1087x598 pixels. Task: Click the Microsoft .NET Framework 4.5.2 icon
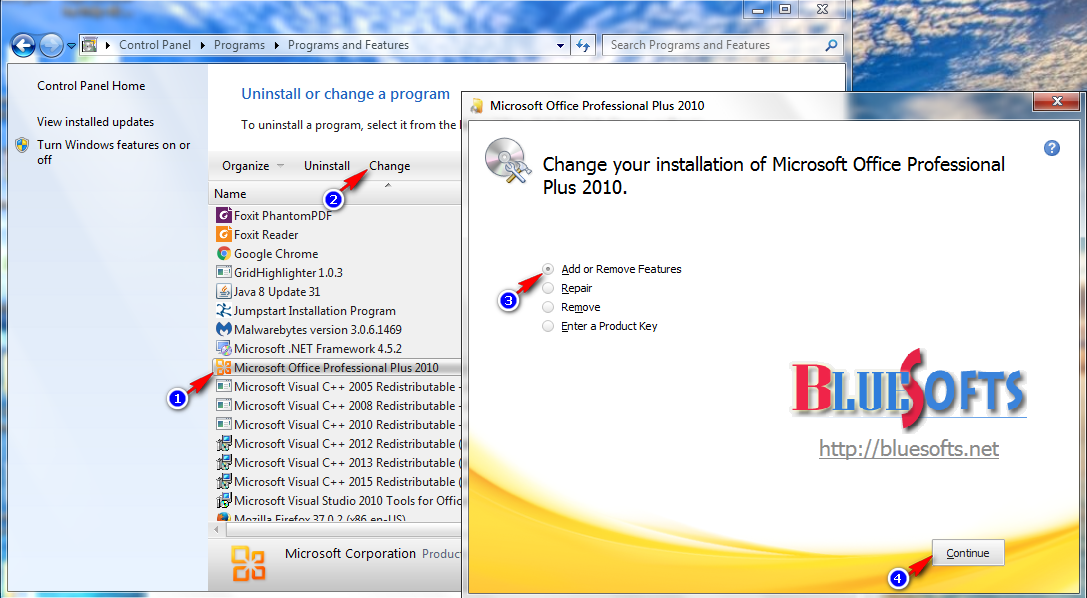(223, 349)
